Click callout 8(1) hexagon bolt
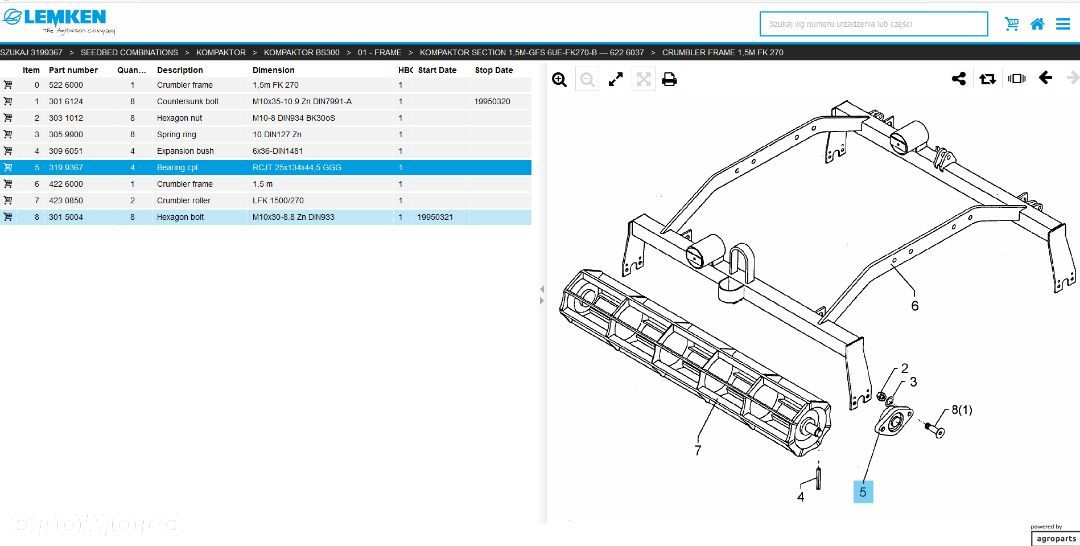Viewport: 1080px width, 546px height. tap(962, 410)
